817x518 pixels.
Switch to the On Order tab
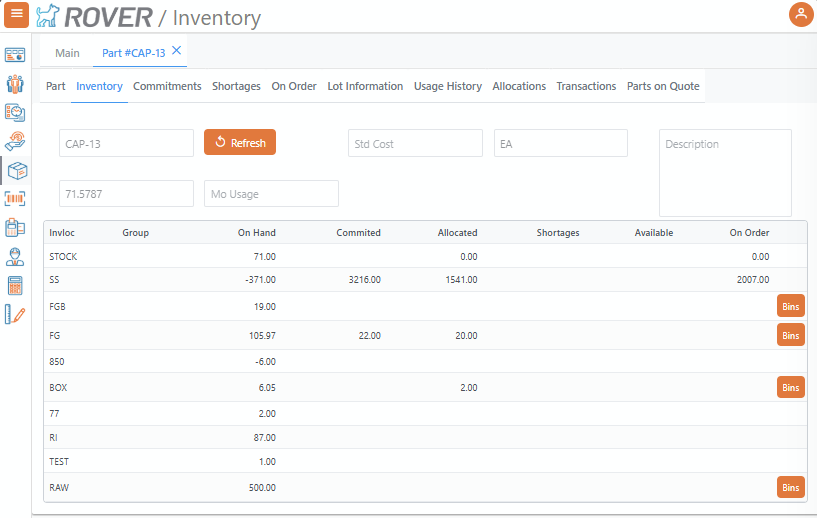(x=294, y=87)
